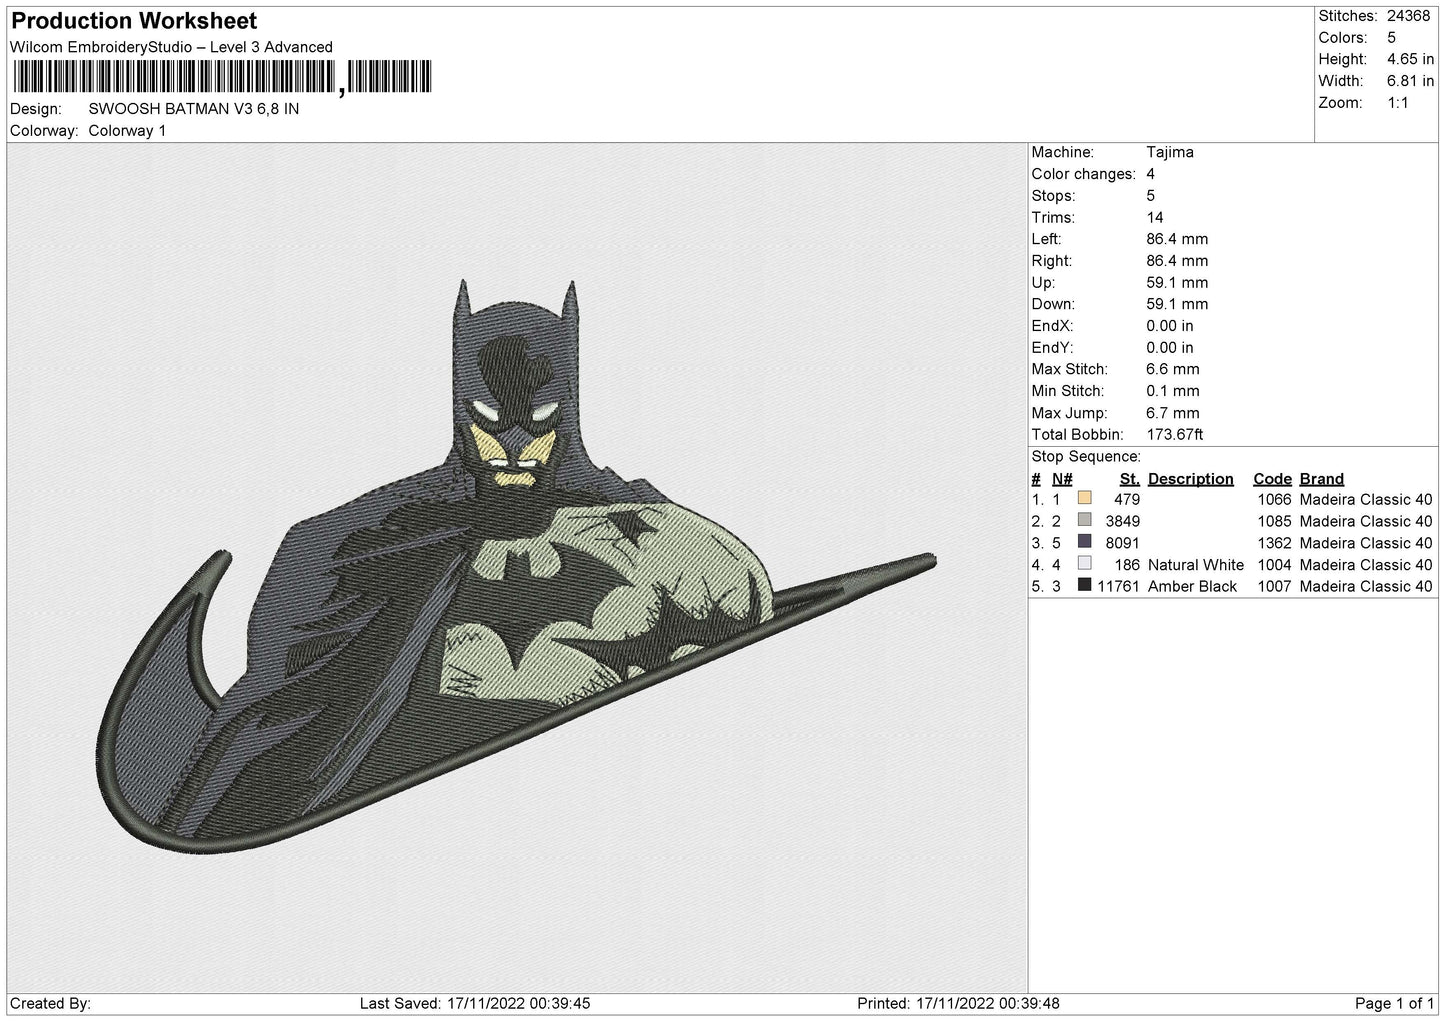1445x1021 pixels.
Task: Choose the Natural White thread swatch
Action: pos(1084,565)
